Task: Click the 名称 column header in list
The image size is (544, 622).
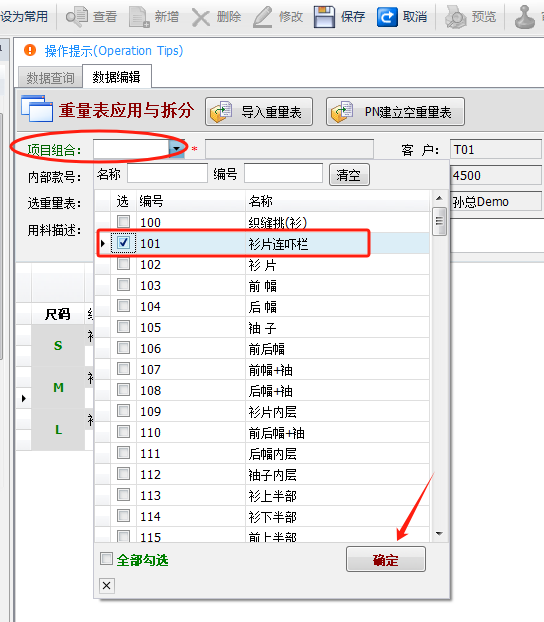Action: 337,201
